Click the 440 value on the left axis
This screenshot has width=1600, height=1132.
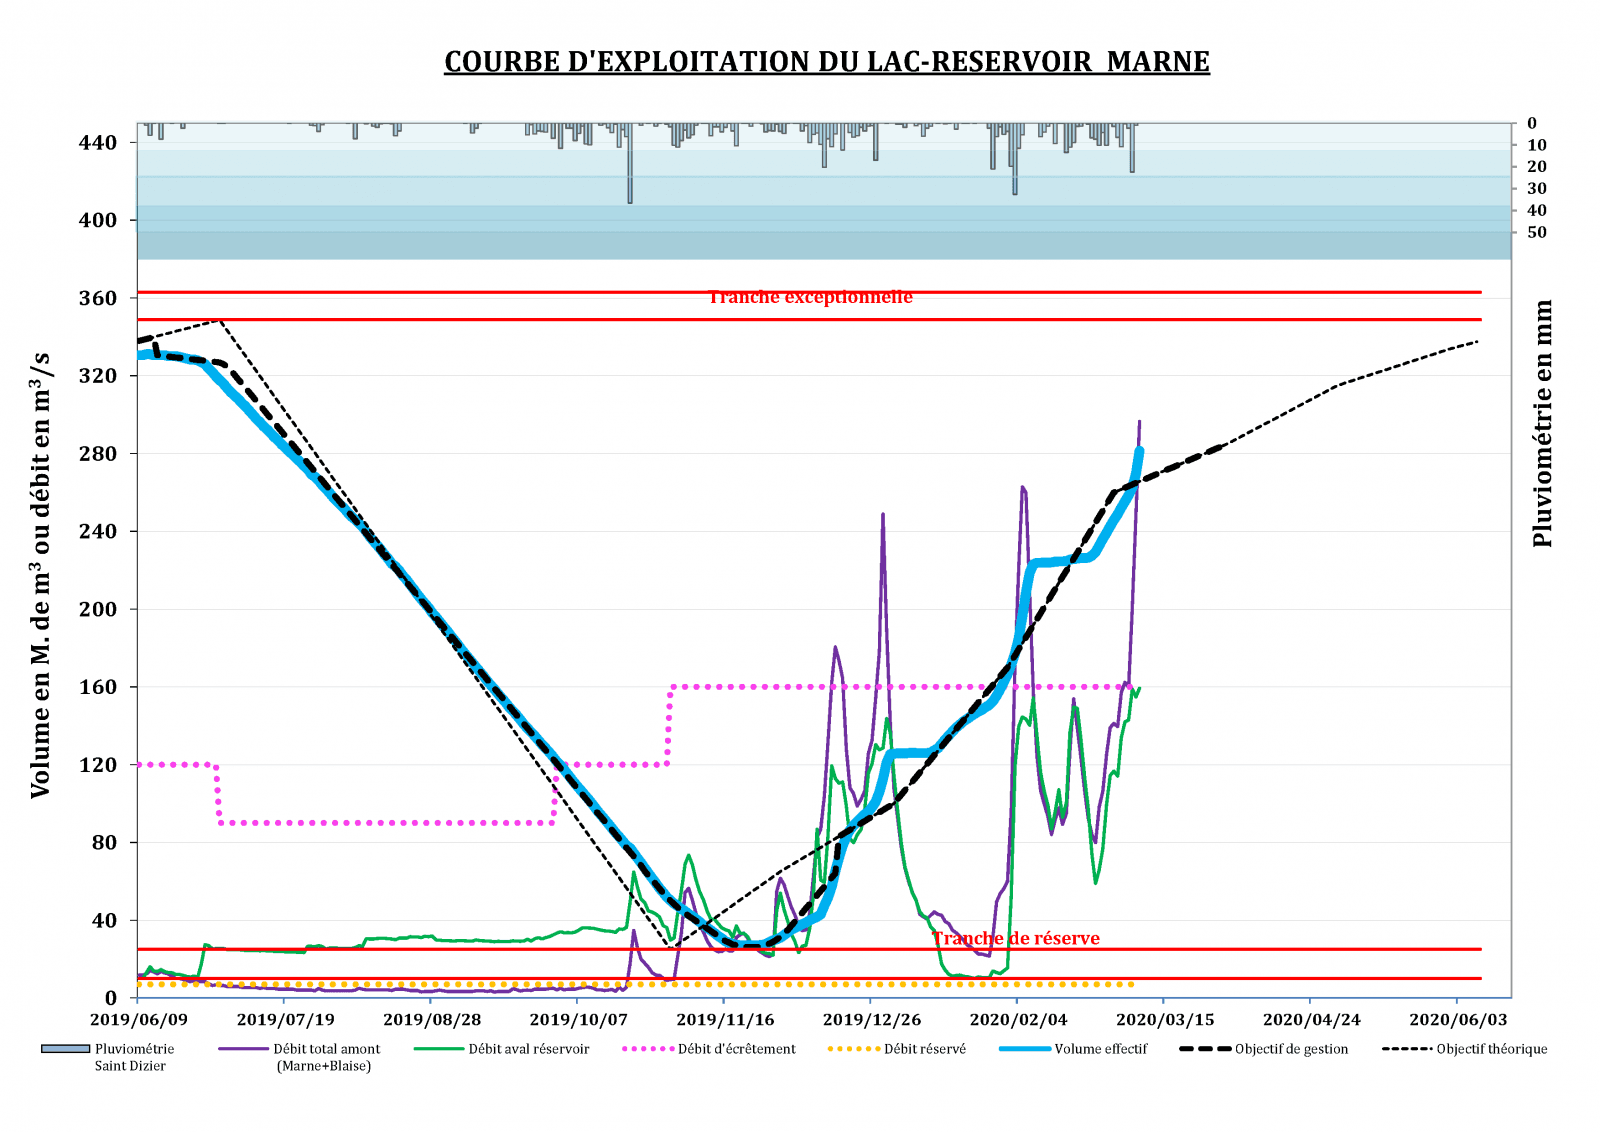(x=97, y=143)
